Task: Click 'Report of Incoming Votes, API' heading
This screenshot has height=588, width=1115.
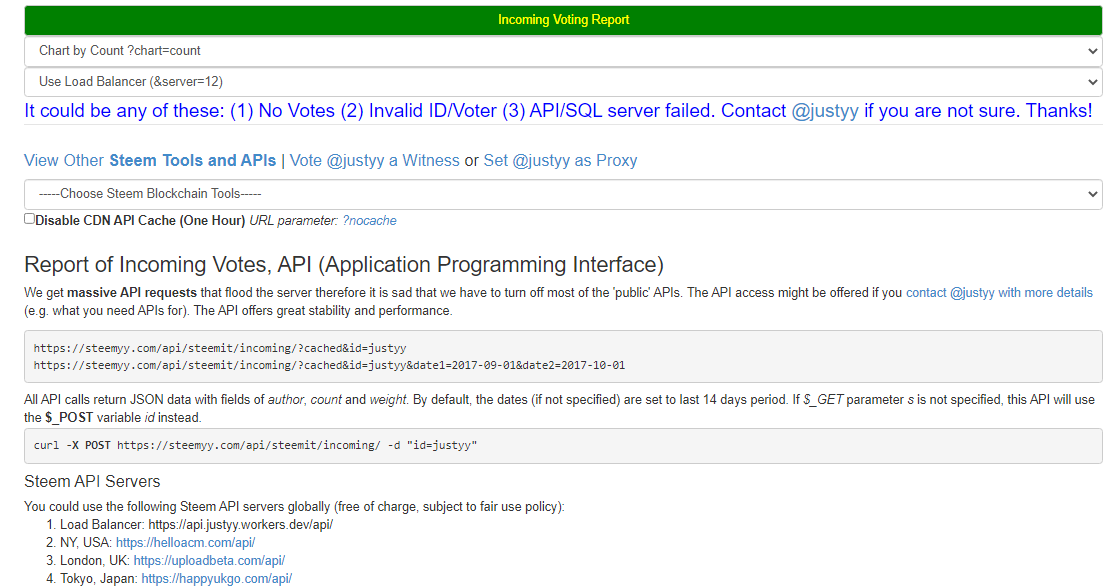Action: coord(344,264)
